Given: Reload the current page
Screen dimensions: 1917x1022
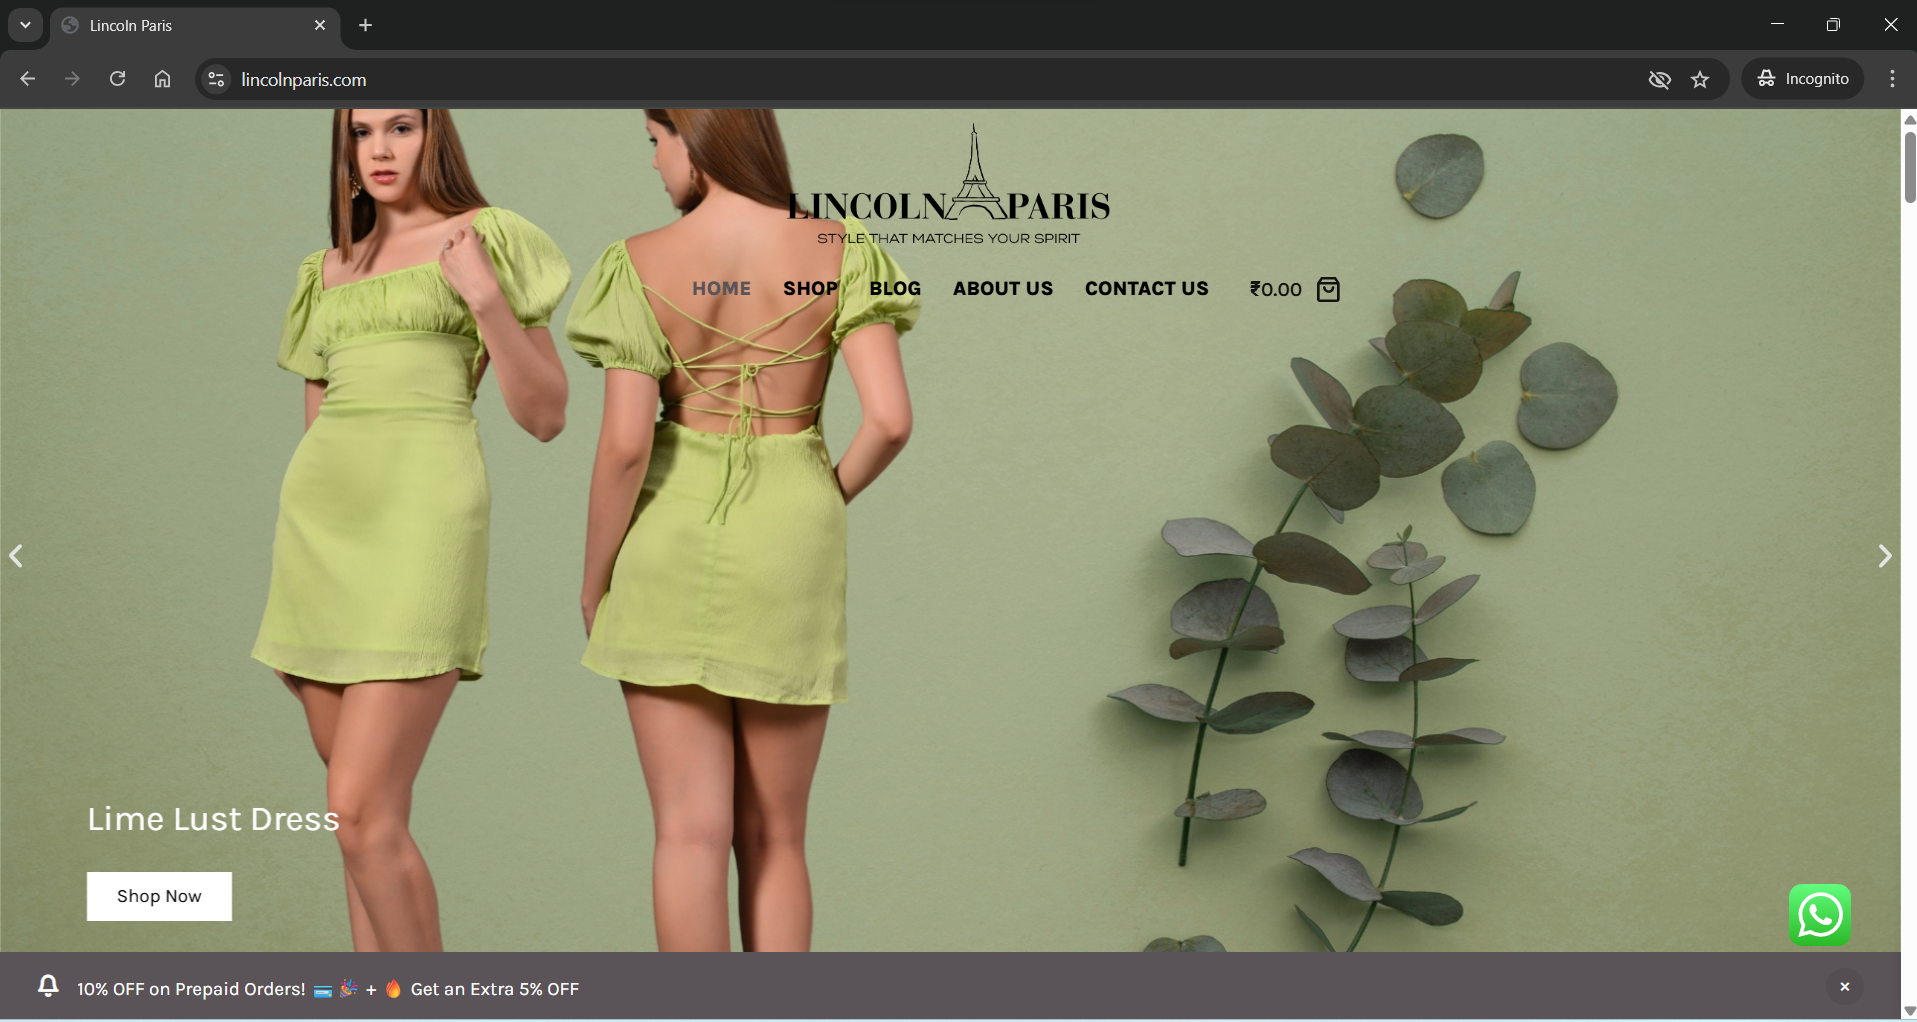Looking at the screenshot, I should [x=117, y=79].
